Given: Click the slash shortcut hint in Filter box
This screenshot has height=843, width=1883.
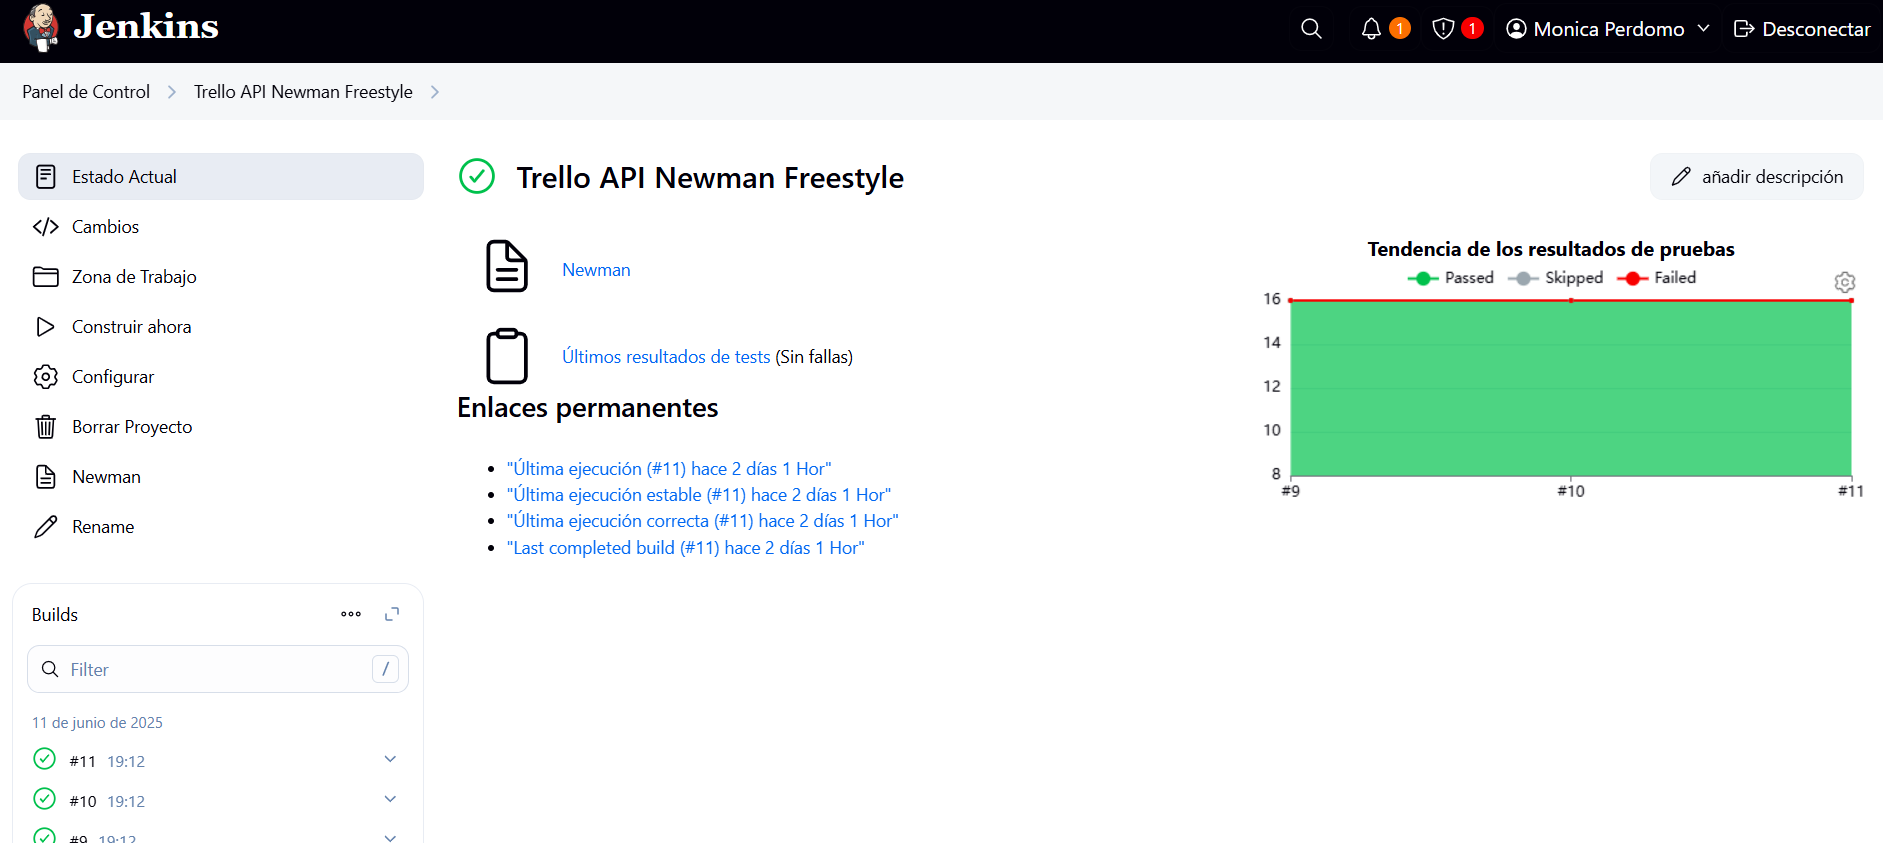Looking at the screenshot, I should 385,669.
